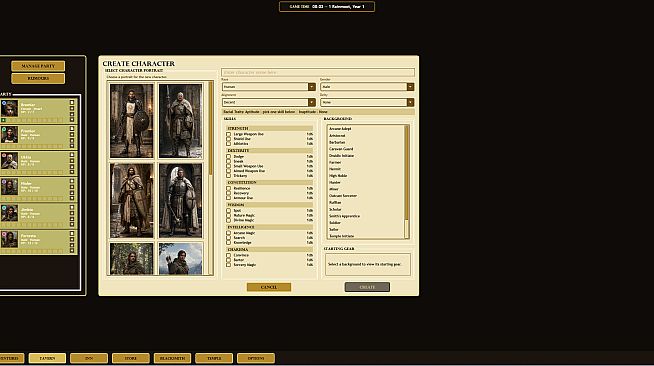This screenshot has width=654, height=366.
Task: Open the Temple tab
Action: [214, 358]
